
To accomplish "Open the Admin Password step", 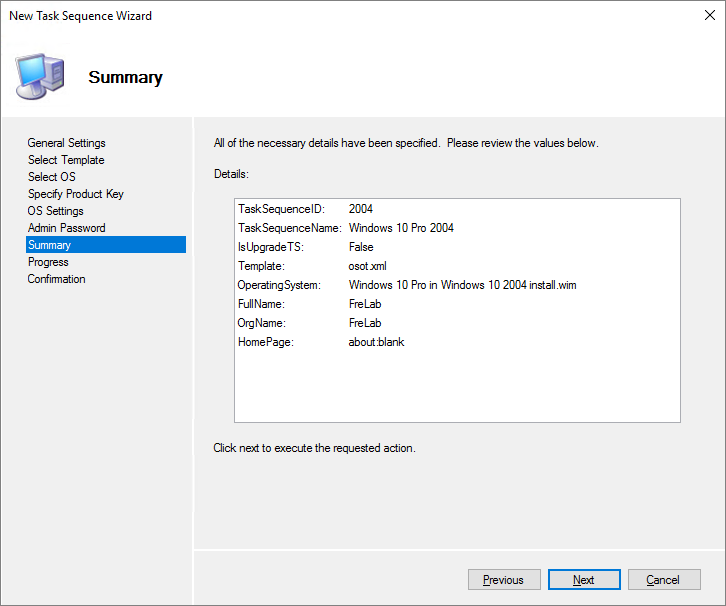I will coord(66,228).
